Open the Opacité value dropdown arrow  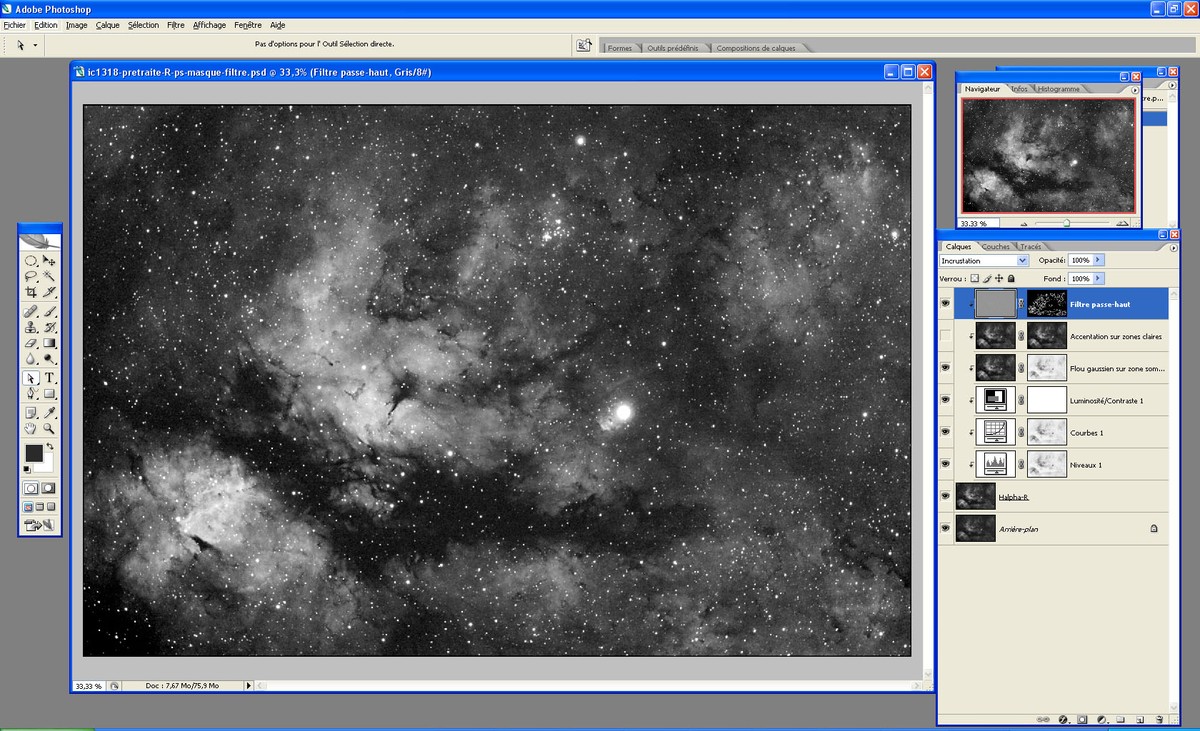pos(1097,259)
